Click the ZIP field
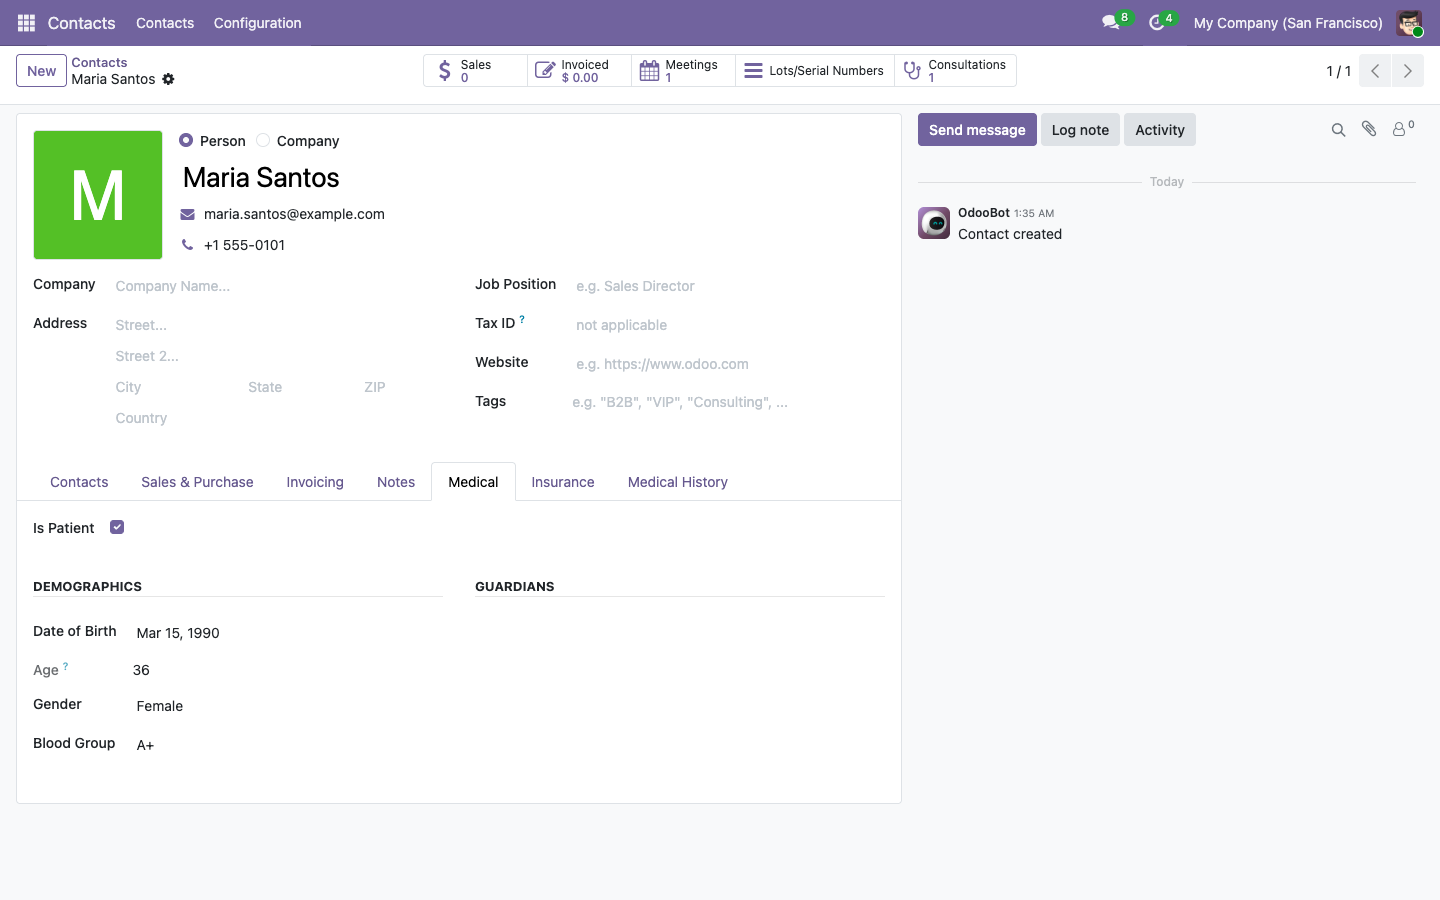This screenshot has width=1440, height=900. click(402, 387)
